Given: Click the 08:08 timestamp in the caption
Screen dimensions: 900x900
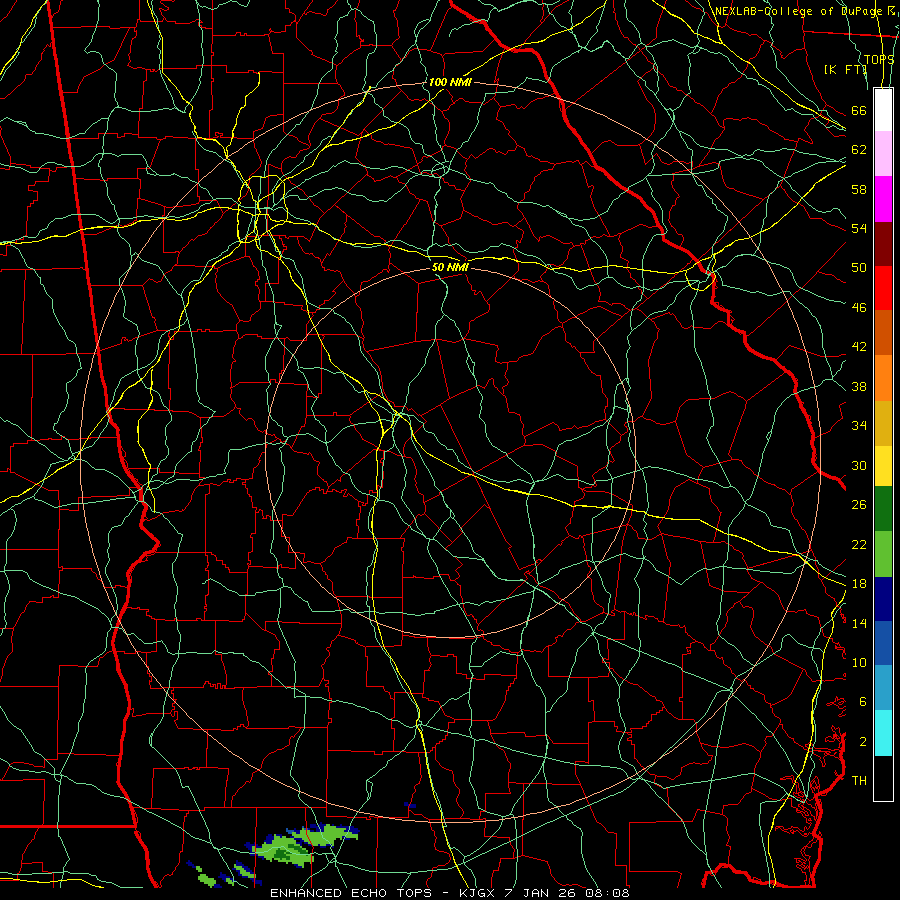Looking at the screenshot, I should point(607,893).
